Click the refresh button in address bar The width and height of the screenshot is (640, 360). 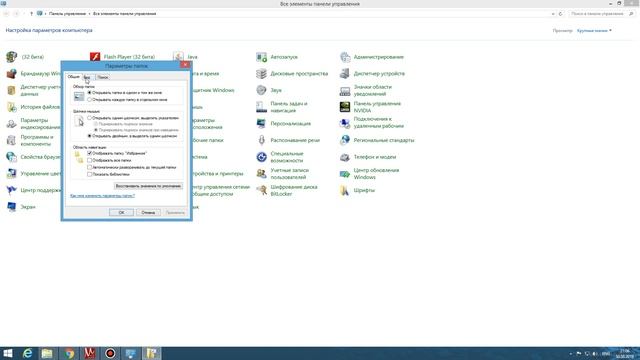[x=560, y=14]
